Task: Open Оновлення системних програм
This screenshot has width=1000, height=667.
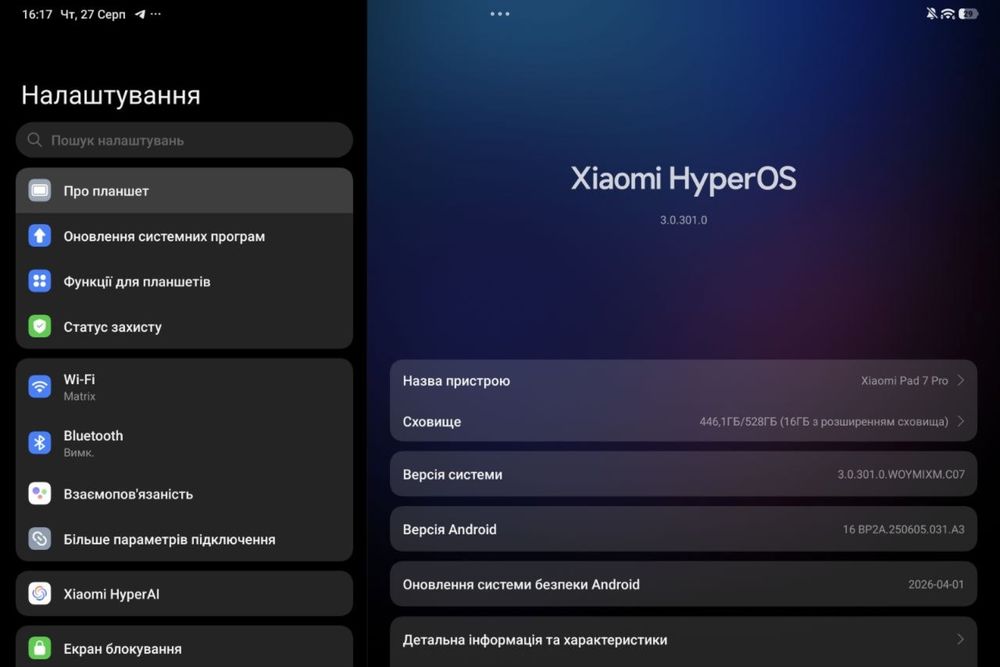Action: click(184, 236)
